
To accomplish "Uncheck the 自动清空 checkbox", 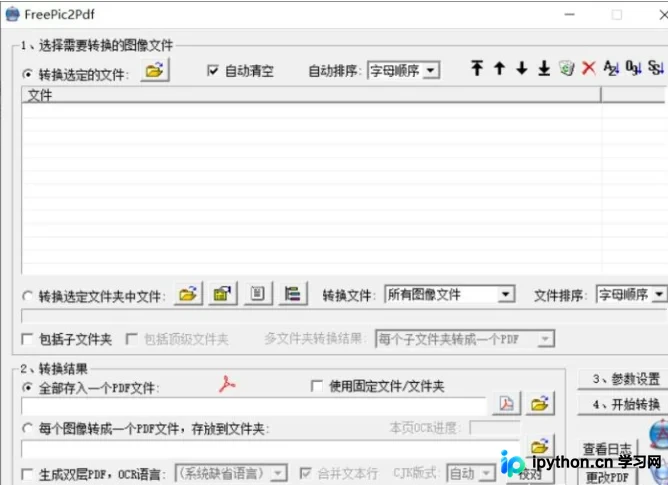I will [x=213, y=70].
